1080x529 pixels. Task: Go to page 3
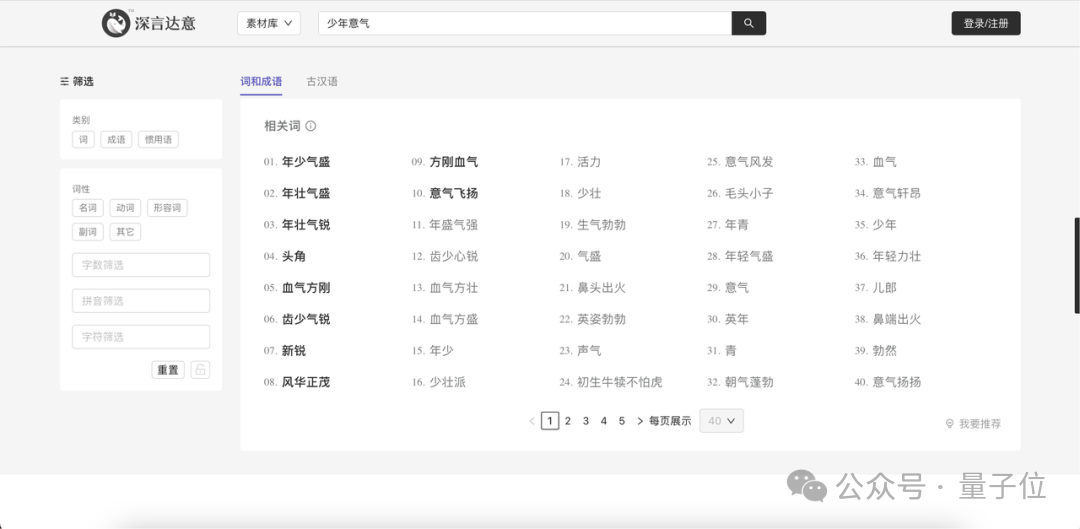tap(585, 421)
